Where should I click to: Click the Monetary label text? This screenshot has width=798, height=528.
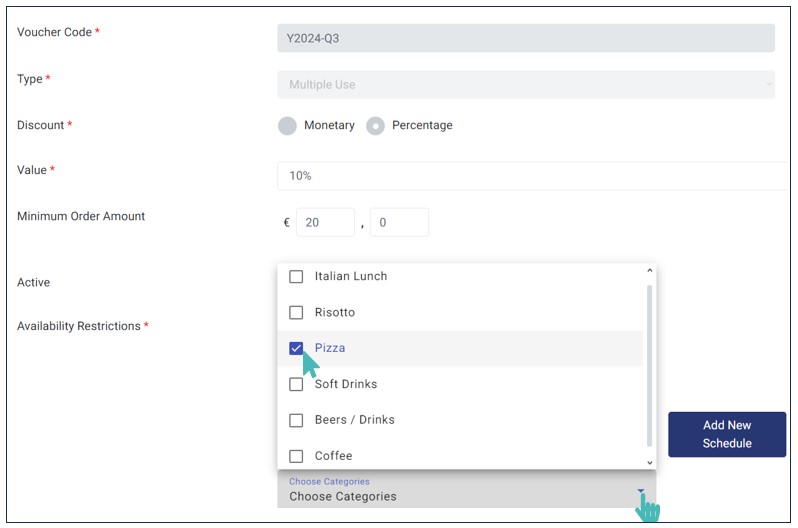[329, 125]
